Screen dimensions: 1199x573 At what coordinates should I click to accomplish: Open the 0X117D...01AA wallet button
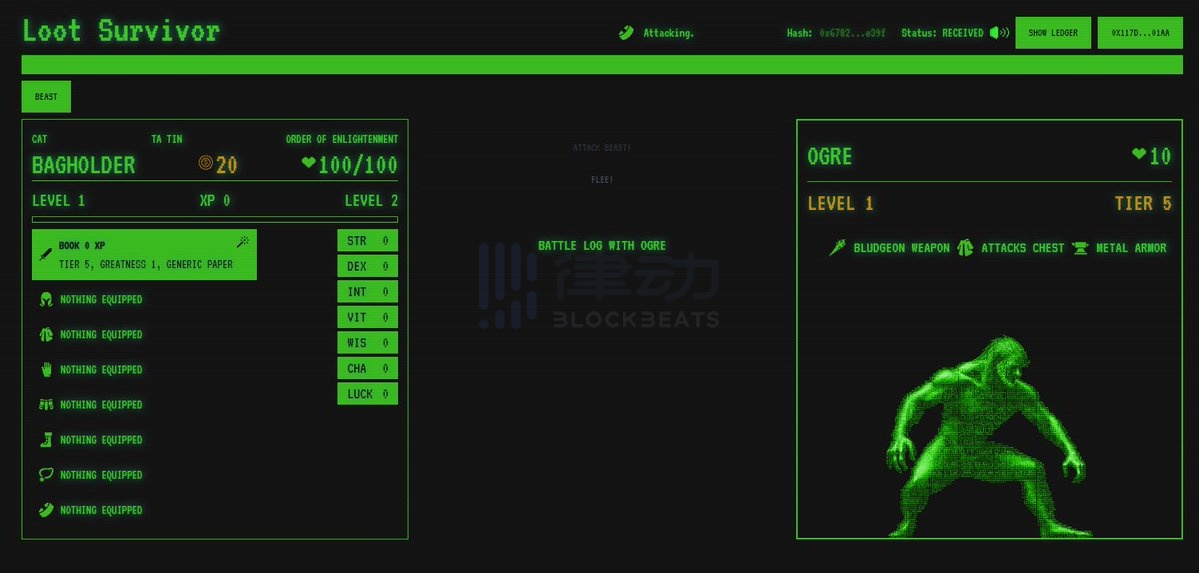1140,33
